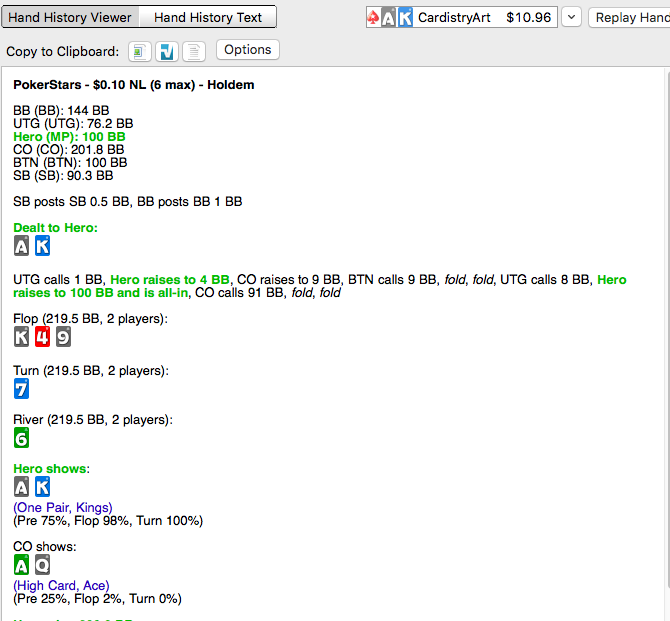The width and height of the screenshot is (670, 621).
Task: Click the 'SB posts SB 0.5 BB' blinds line
Action: point(128,202)
